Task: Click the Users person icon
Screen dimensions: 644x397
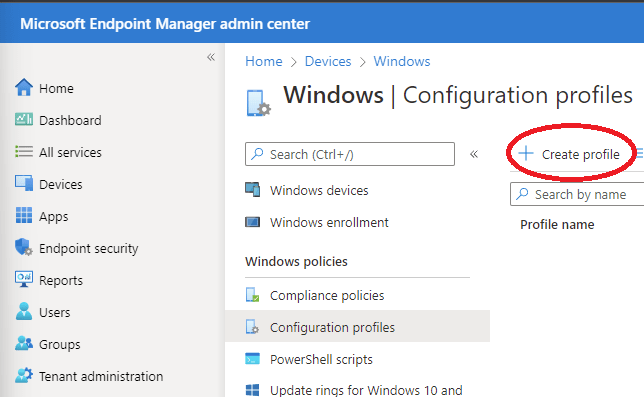Action: (x=24, y=311)
